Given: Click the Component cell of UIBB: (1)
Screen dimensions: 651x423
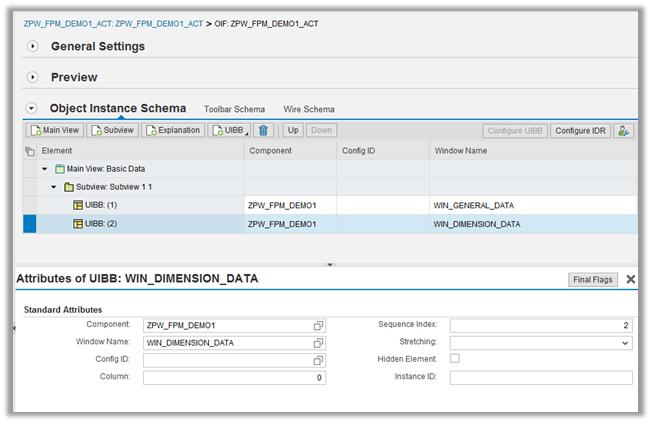Looking at the screenshot, I should pos(290,205).
